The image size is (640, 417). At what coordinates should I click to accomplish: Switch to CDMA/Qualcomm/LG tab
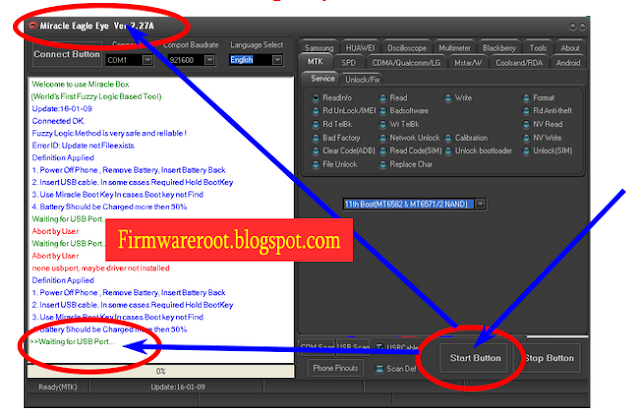[406, 63]
